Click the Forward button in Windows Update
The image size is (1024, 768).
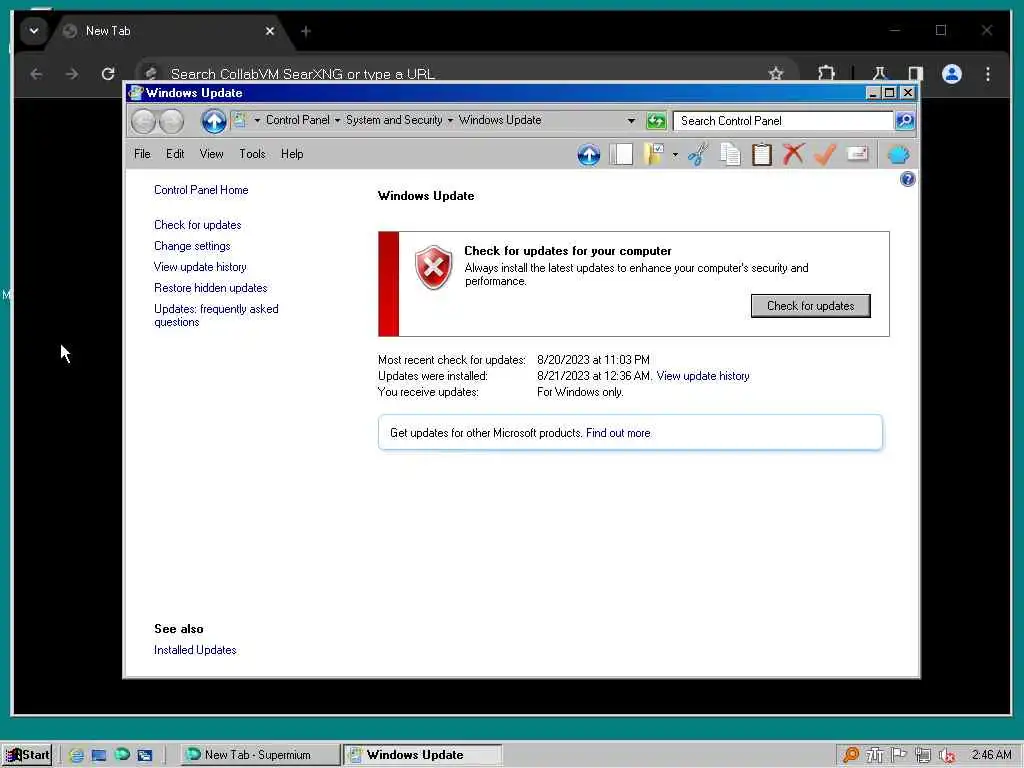click(171, 121)
